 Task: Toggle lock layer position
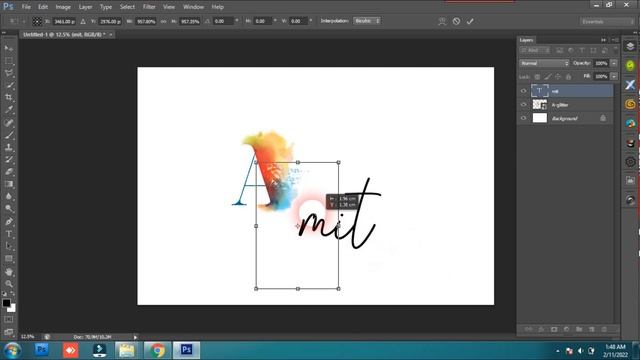pos(558,77)
